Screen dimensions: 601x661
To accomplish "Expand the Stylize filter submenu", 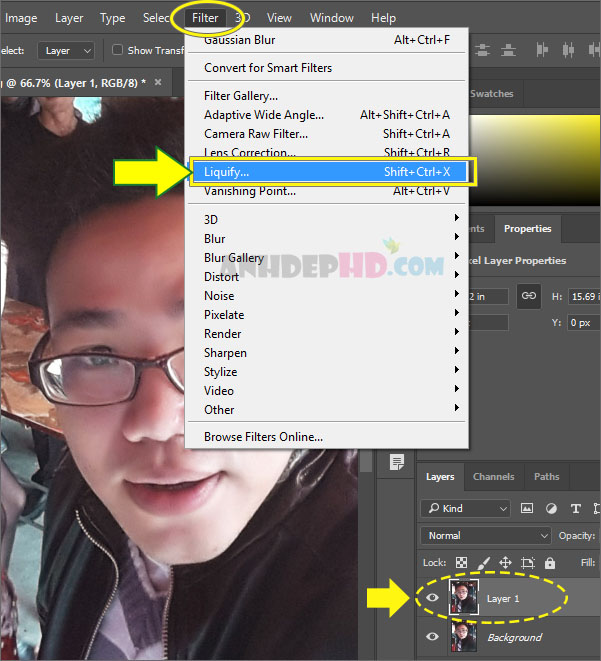I will pyautogui.click(x=327, y=371).
